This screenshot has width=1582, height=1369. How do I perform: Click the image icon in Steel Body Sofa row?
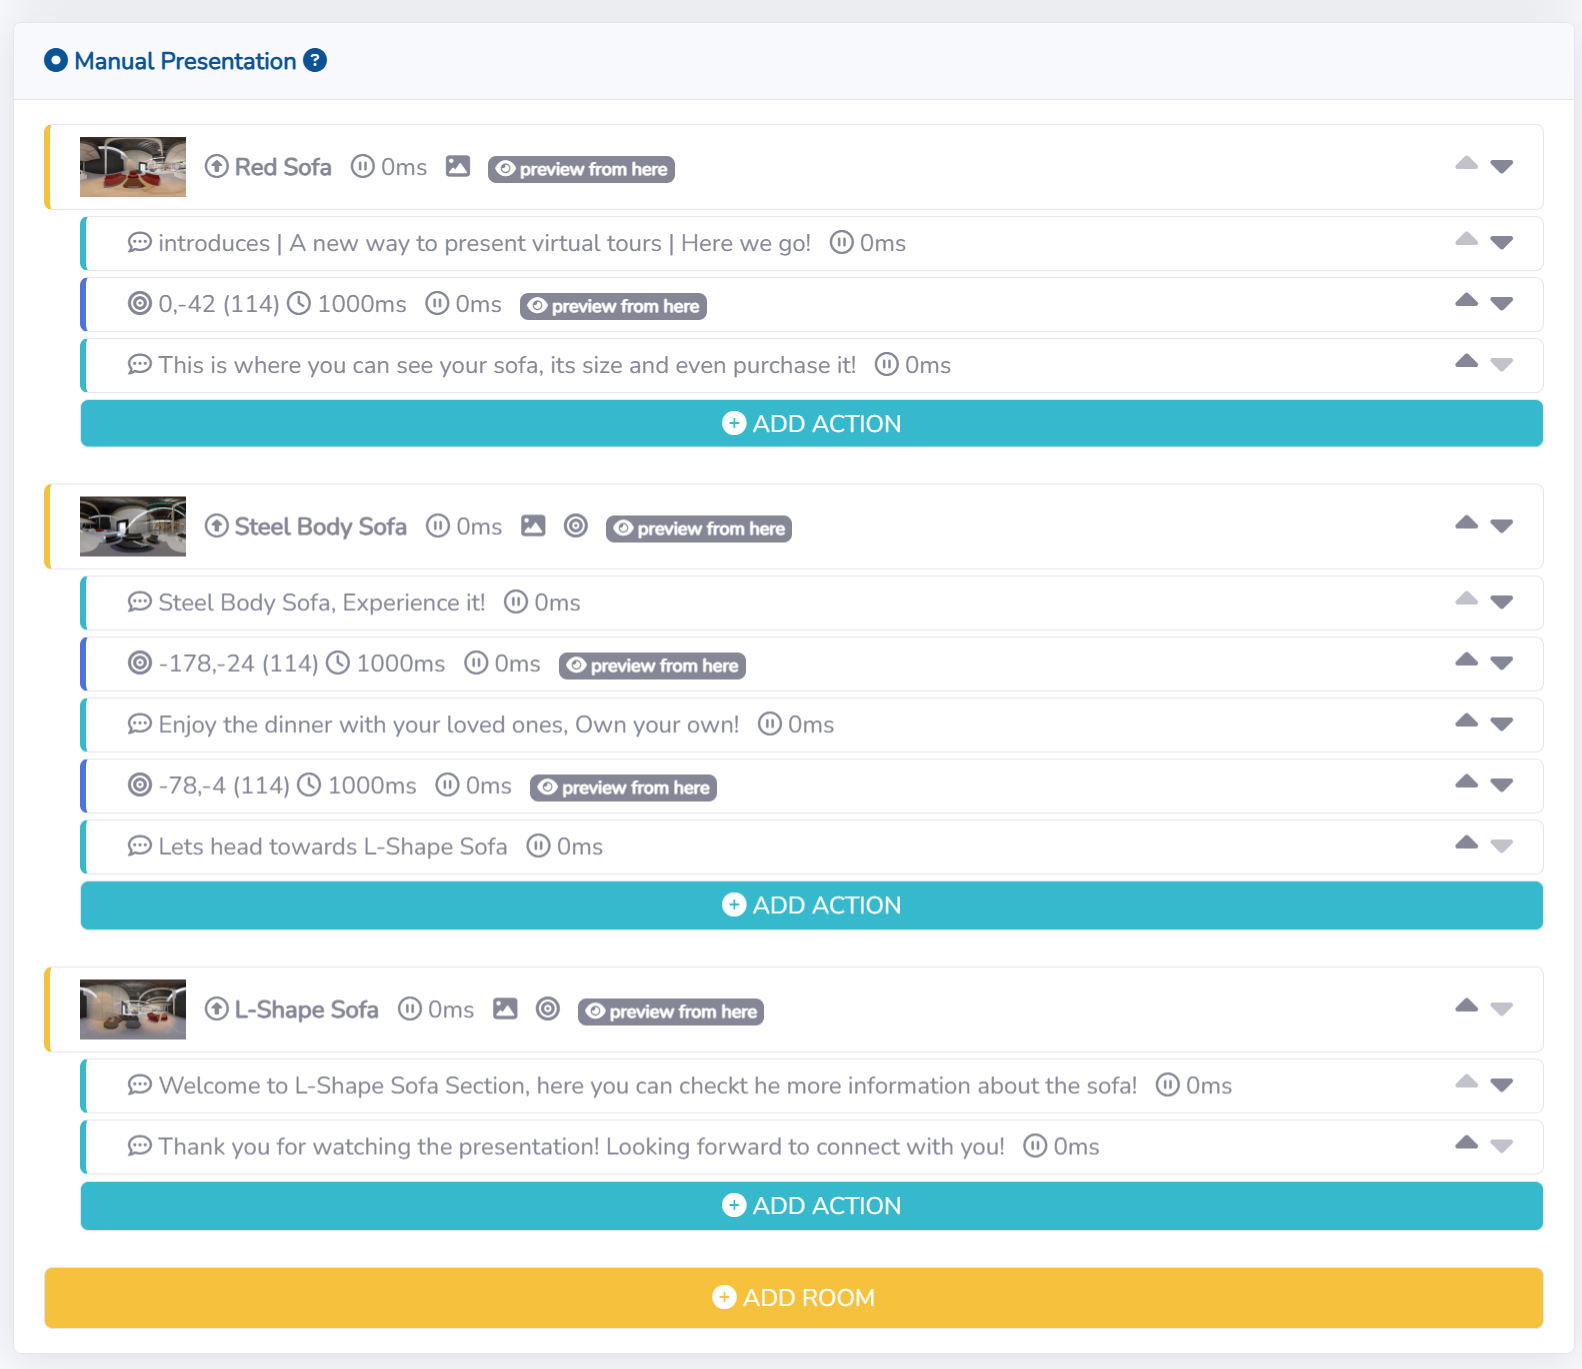tap(533, 526)
